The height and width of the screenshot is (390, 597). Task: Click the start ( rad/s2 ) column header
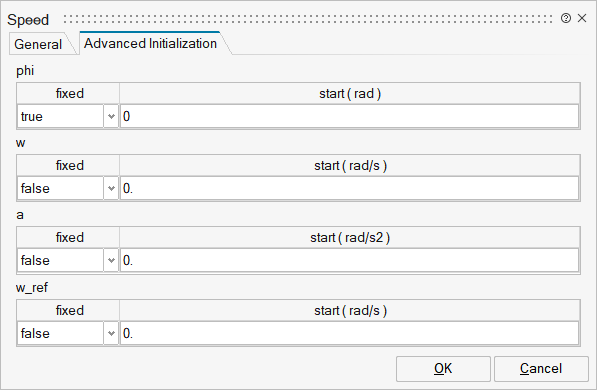350,237
